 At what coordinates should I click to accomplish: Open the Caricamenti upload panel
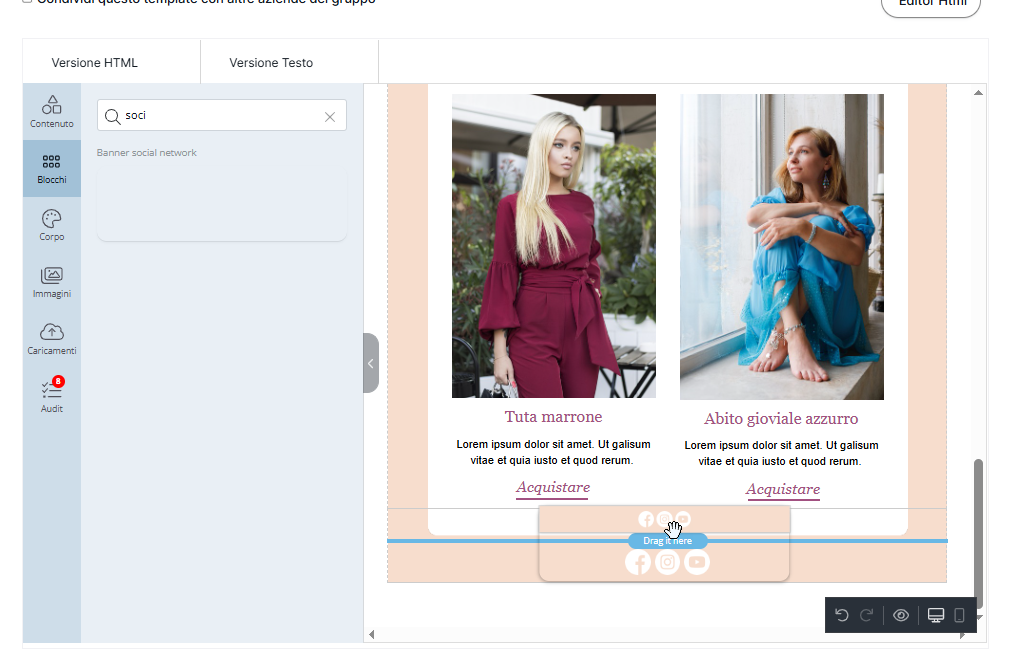[x=51, y=339]
